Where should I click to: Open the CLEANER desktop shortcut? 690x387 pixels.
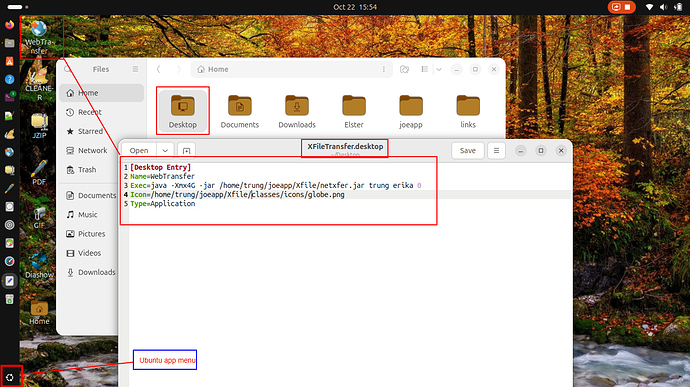(x=39, y=83)
